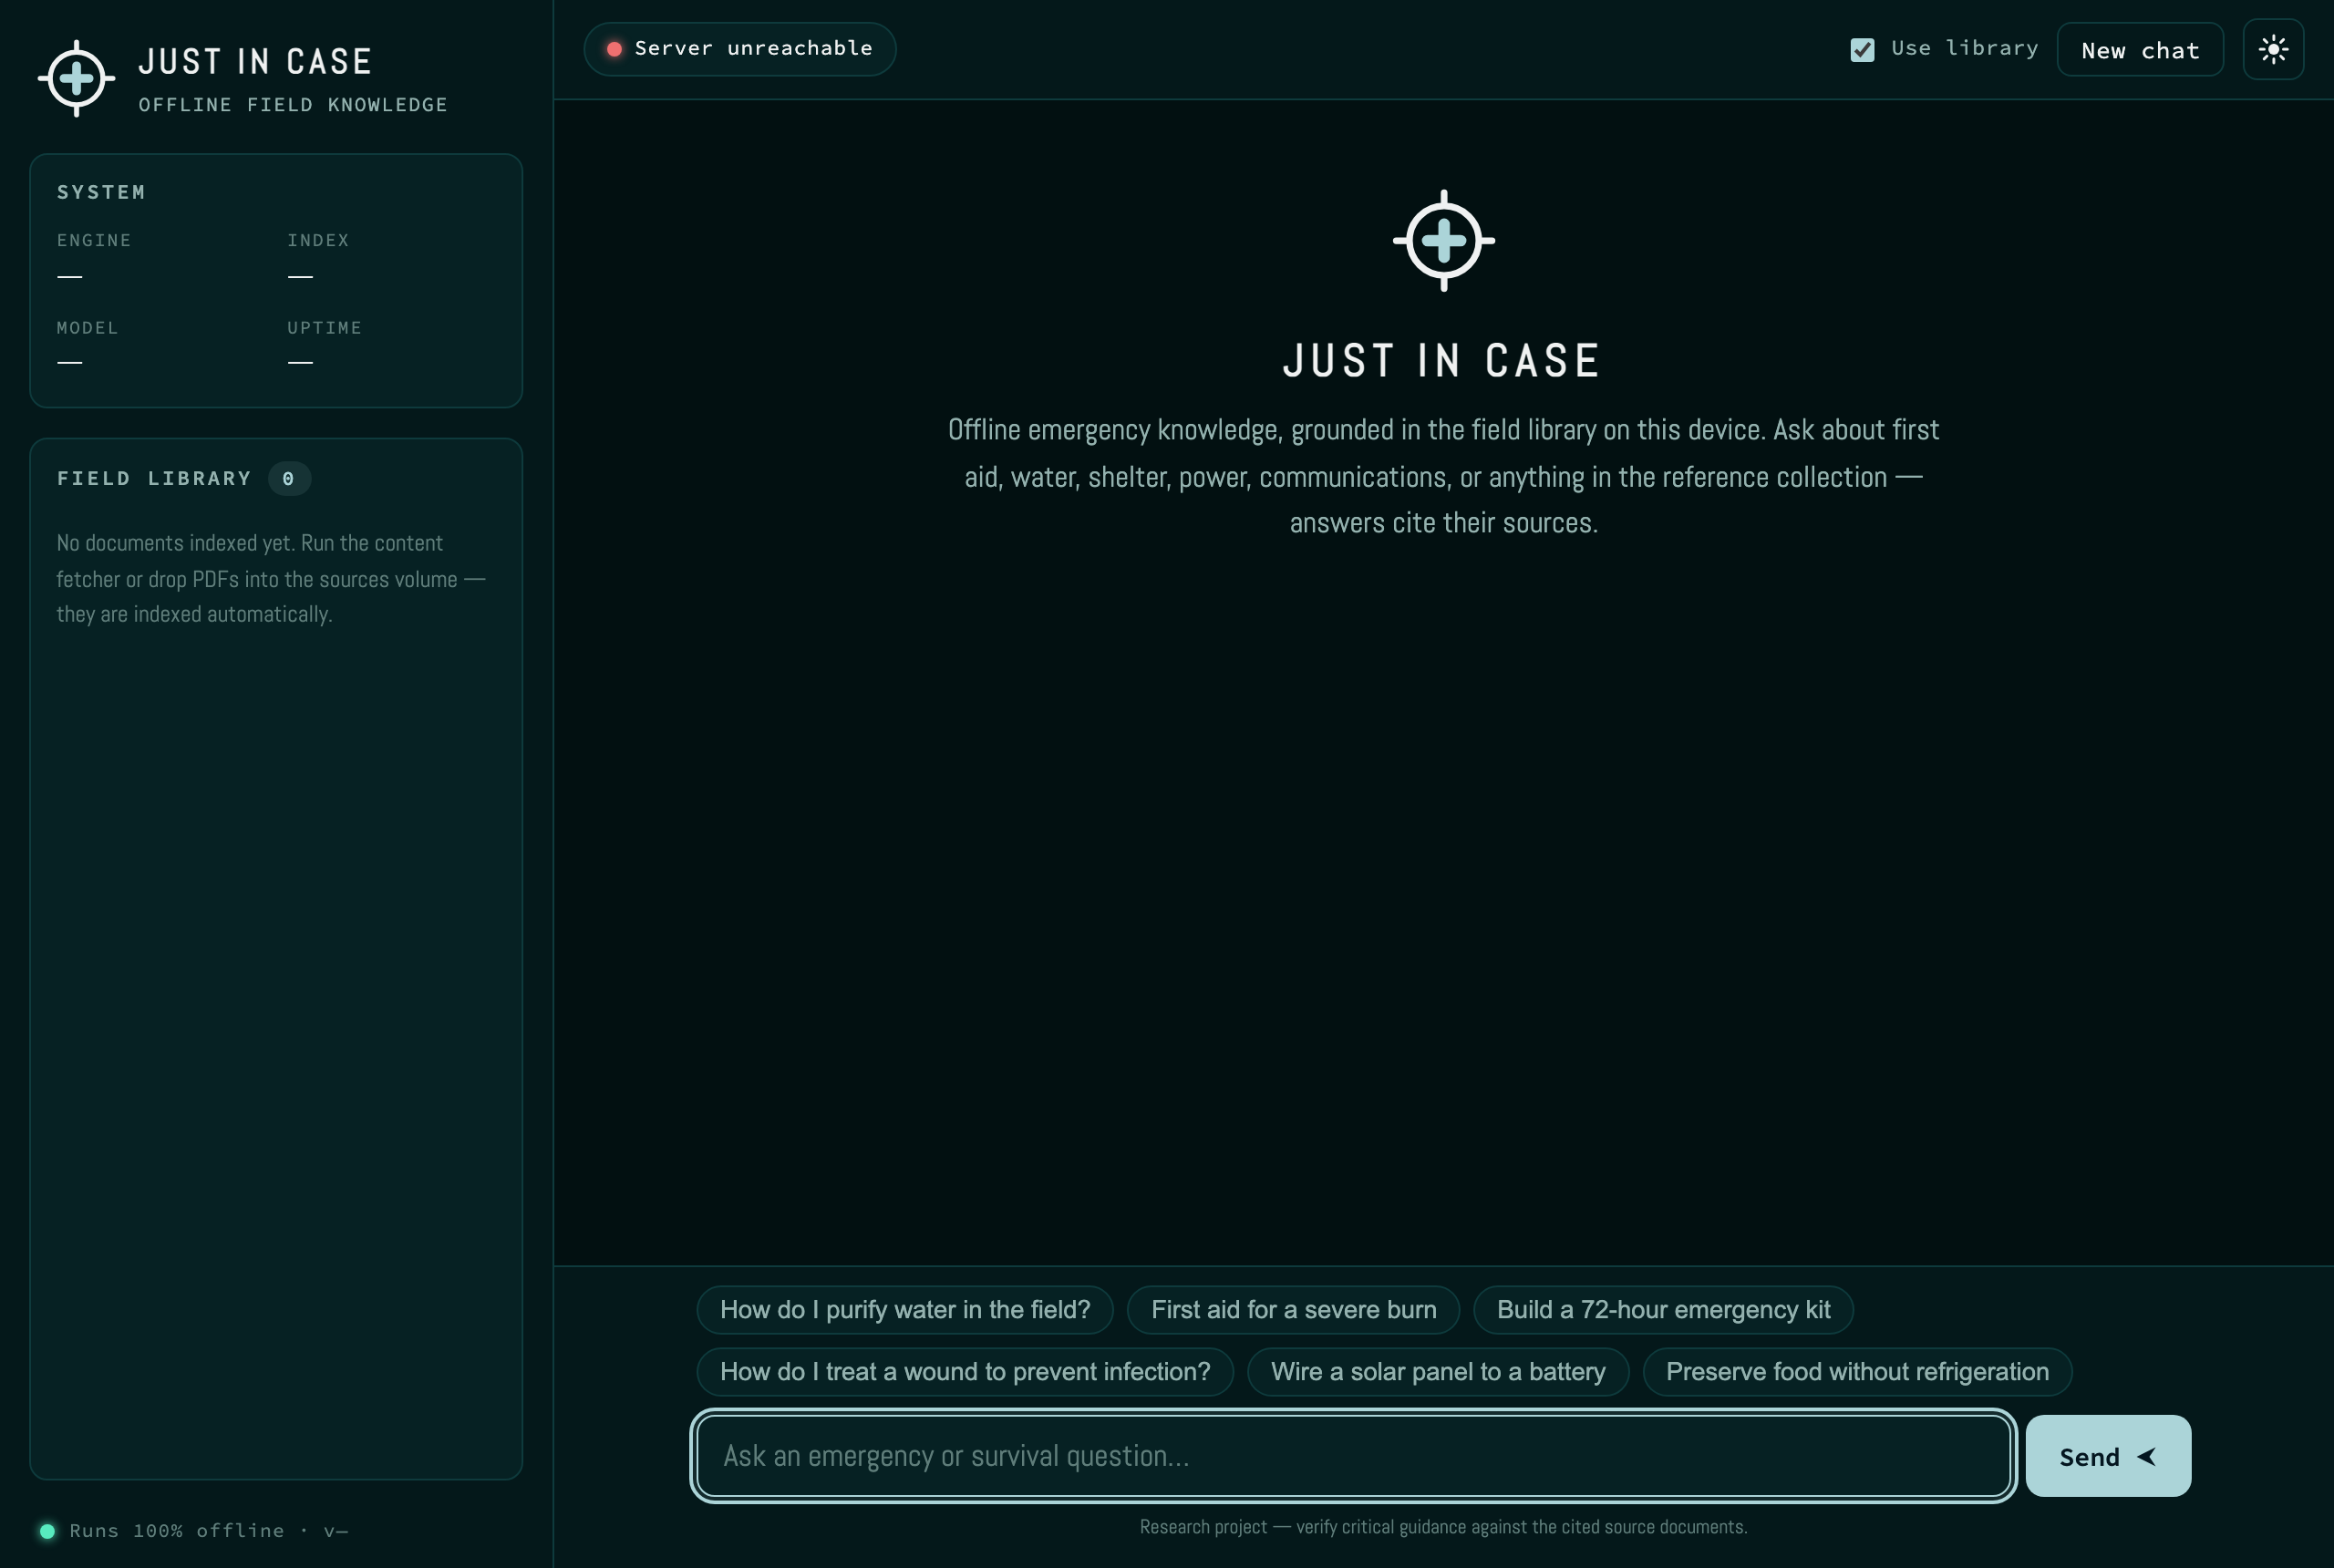
Task: Click the 'Use library' label text
Action: click(1964, 48)
